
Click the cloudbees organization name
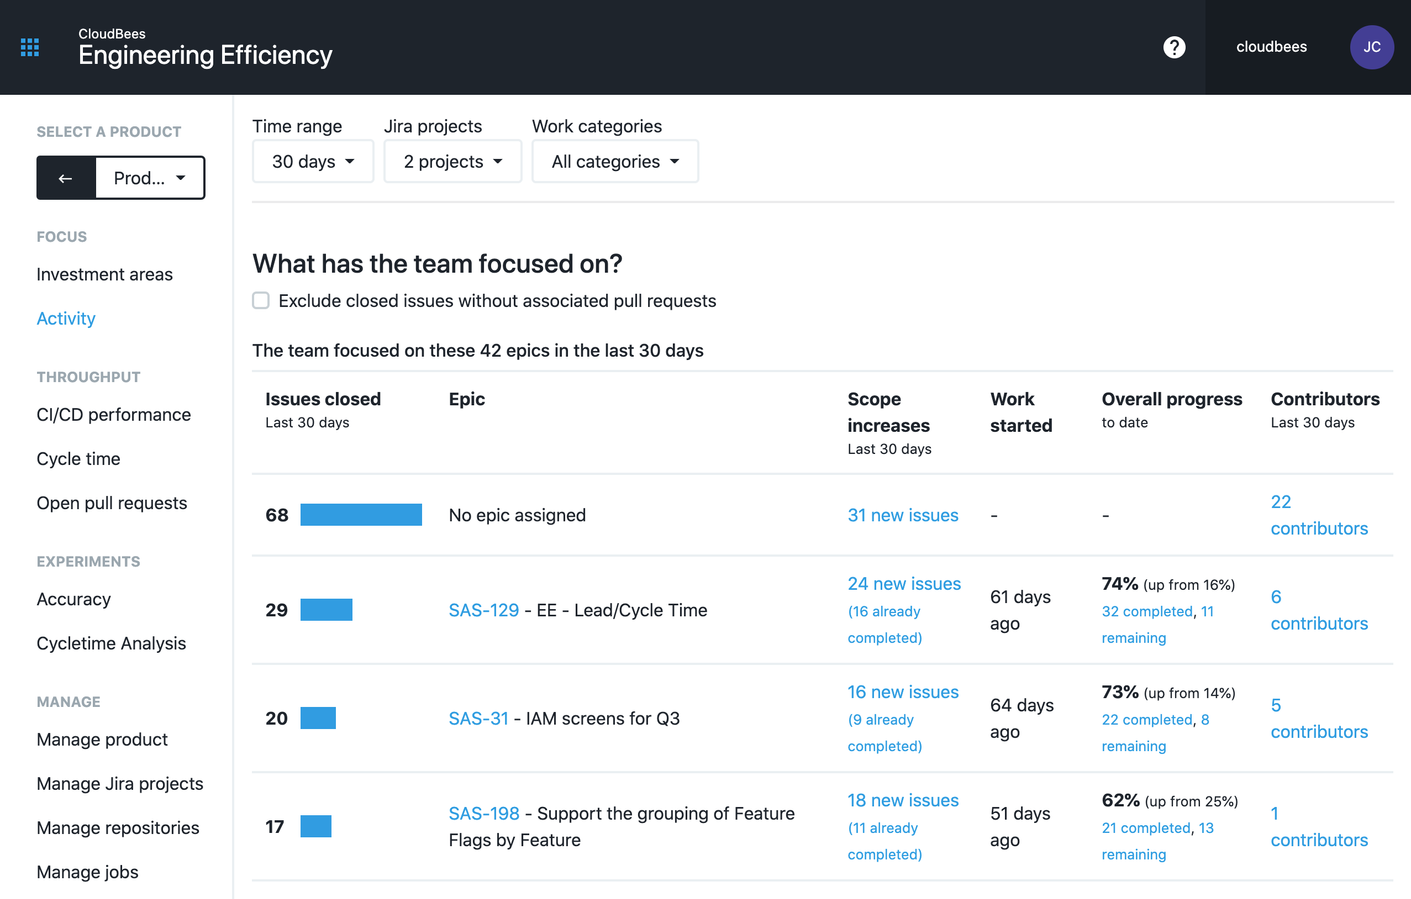click(x=1271, y=47)
